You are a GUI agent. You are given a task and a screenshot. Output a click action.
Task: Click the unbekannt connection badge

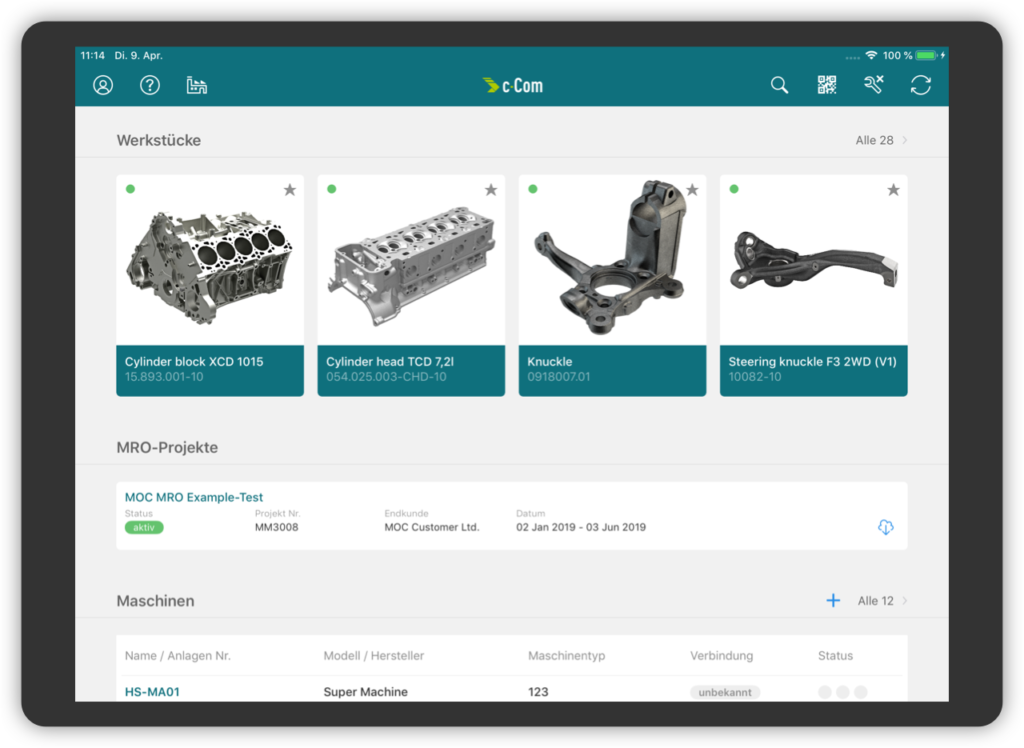tap(725, 692)
